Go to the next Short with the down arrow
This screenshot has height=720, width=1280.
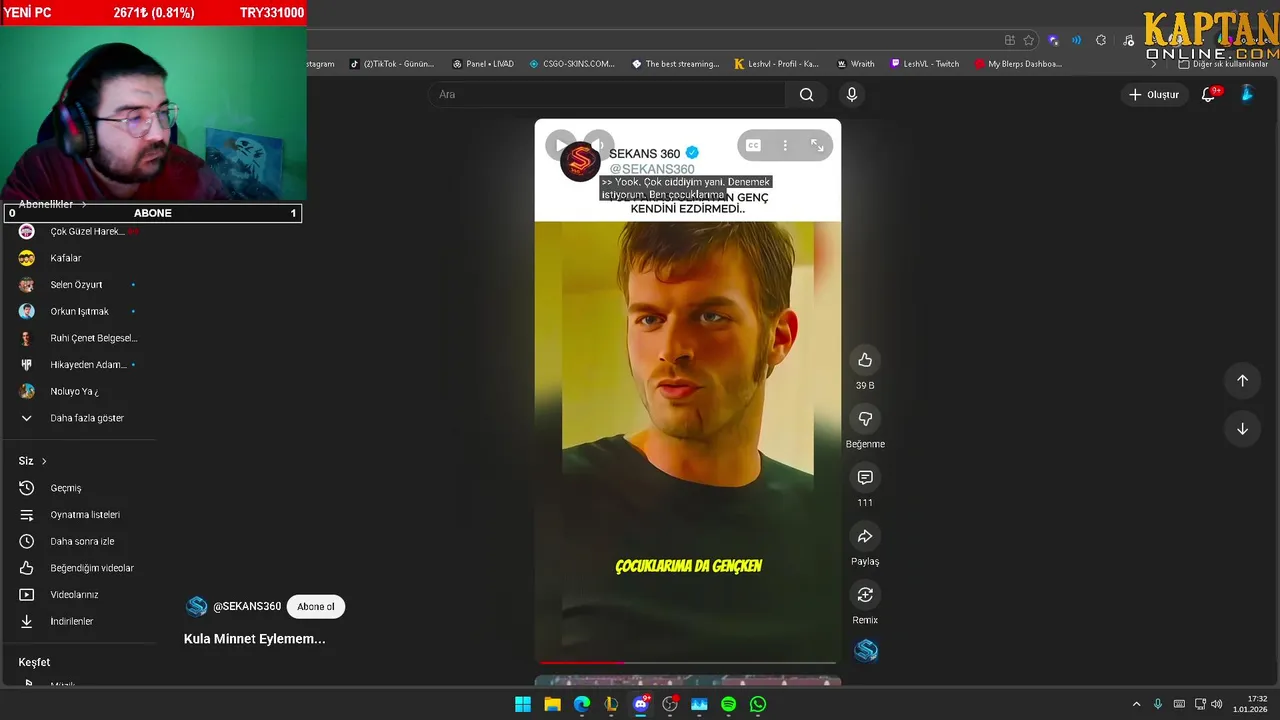tap(1242, 429)
